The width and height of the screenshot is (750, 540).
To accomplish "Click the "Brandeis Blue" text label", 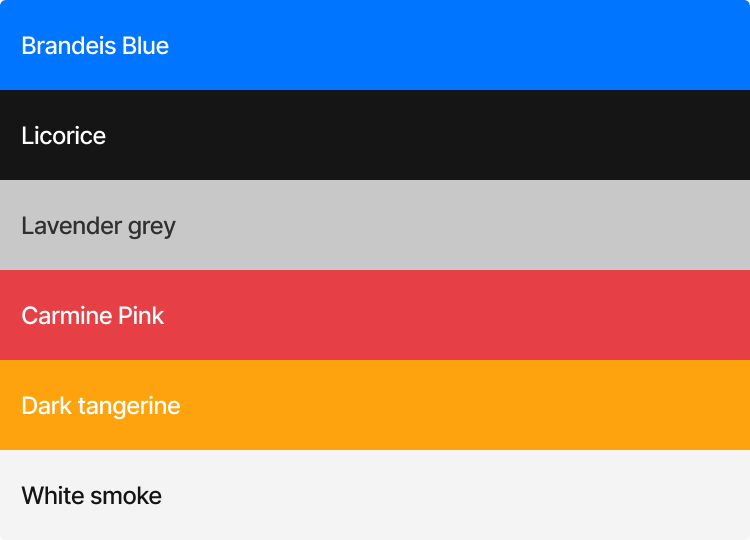I will [x=95, y=46].
